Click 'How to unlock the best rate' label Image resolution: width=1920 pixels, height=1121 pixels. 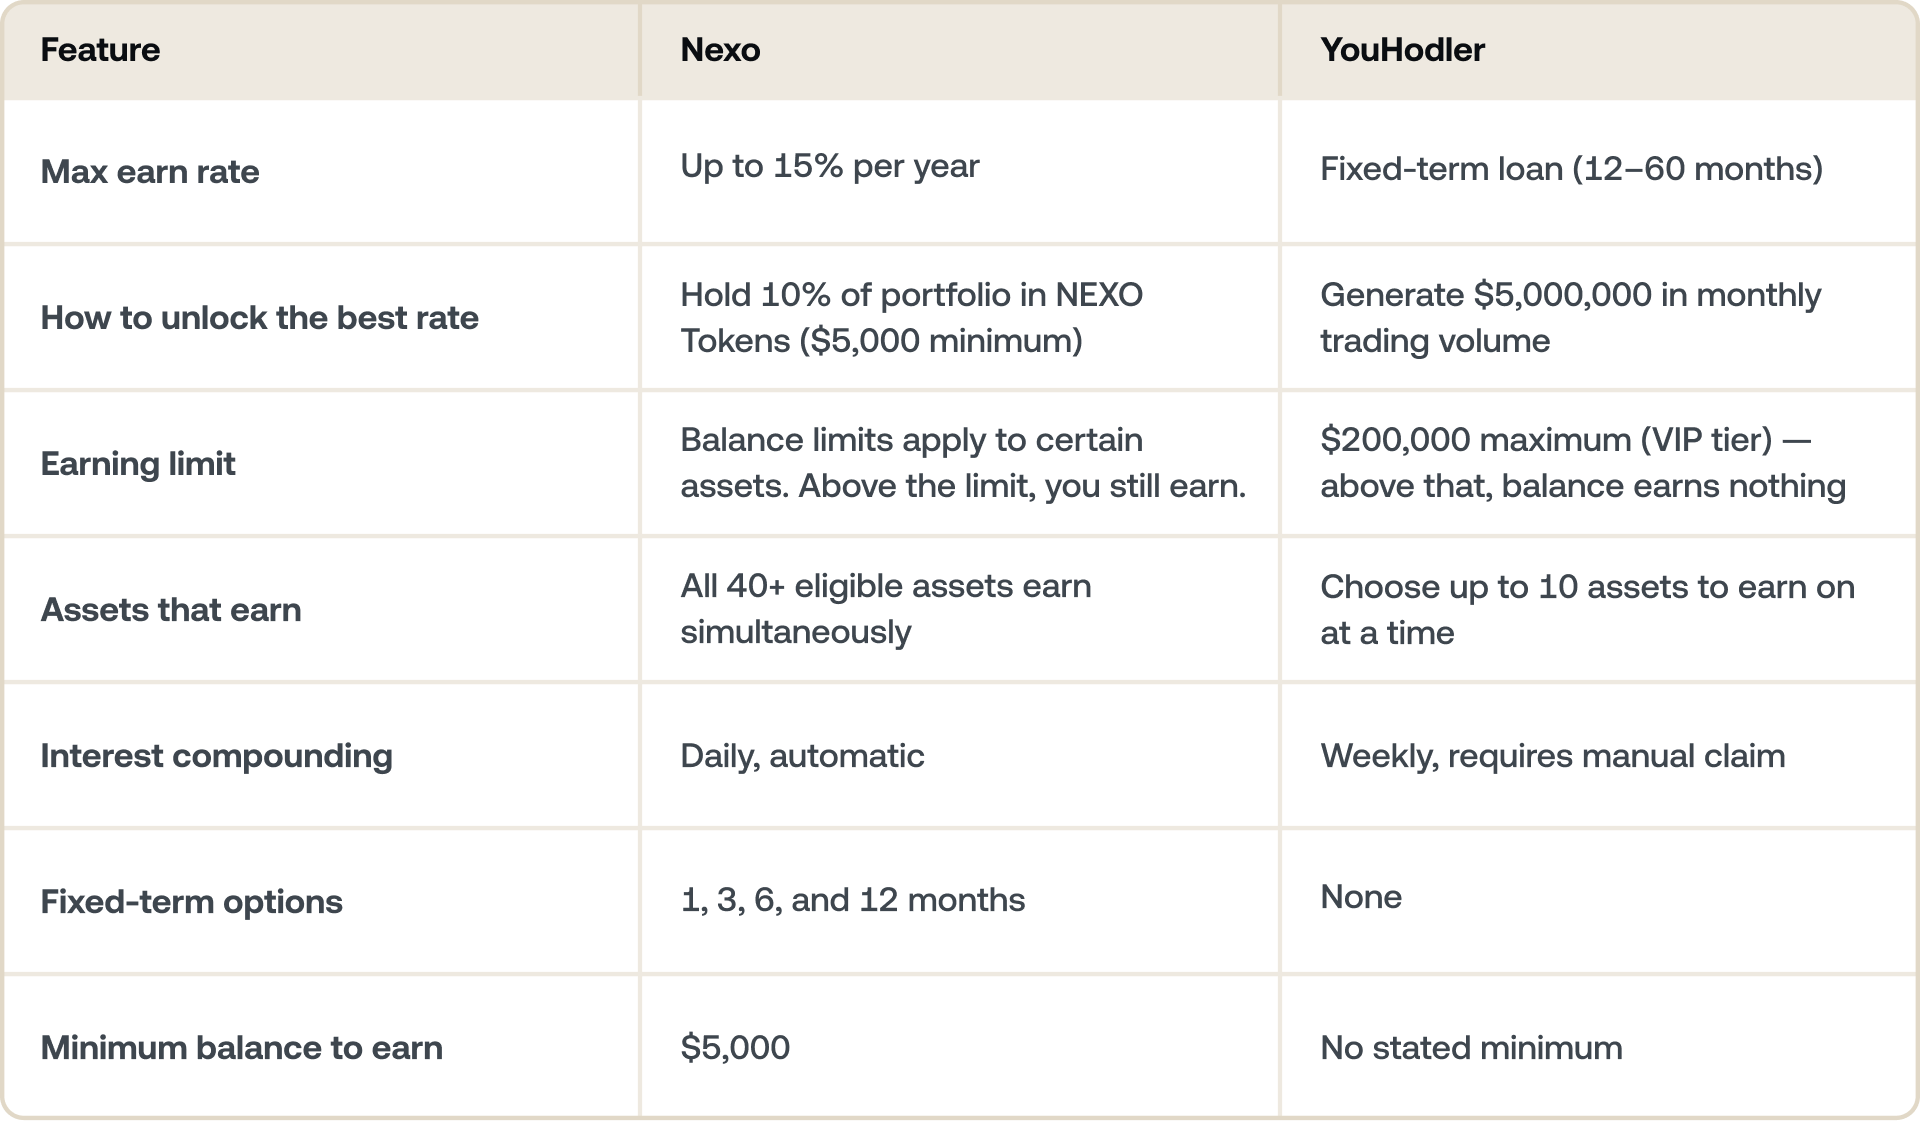point(259,317)
